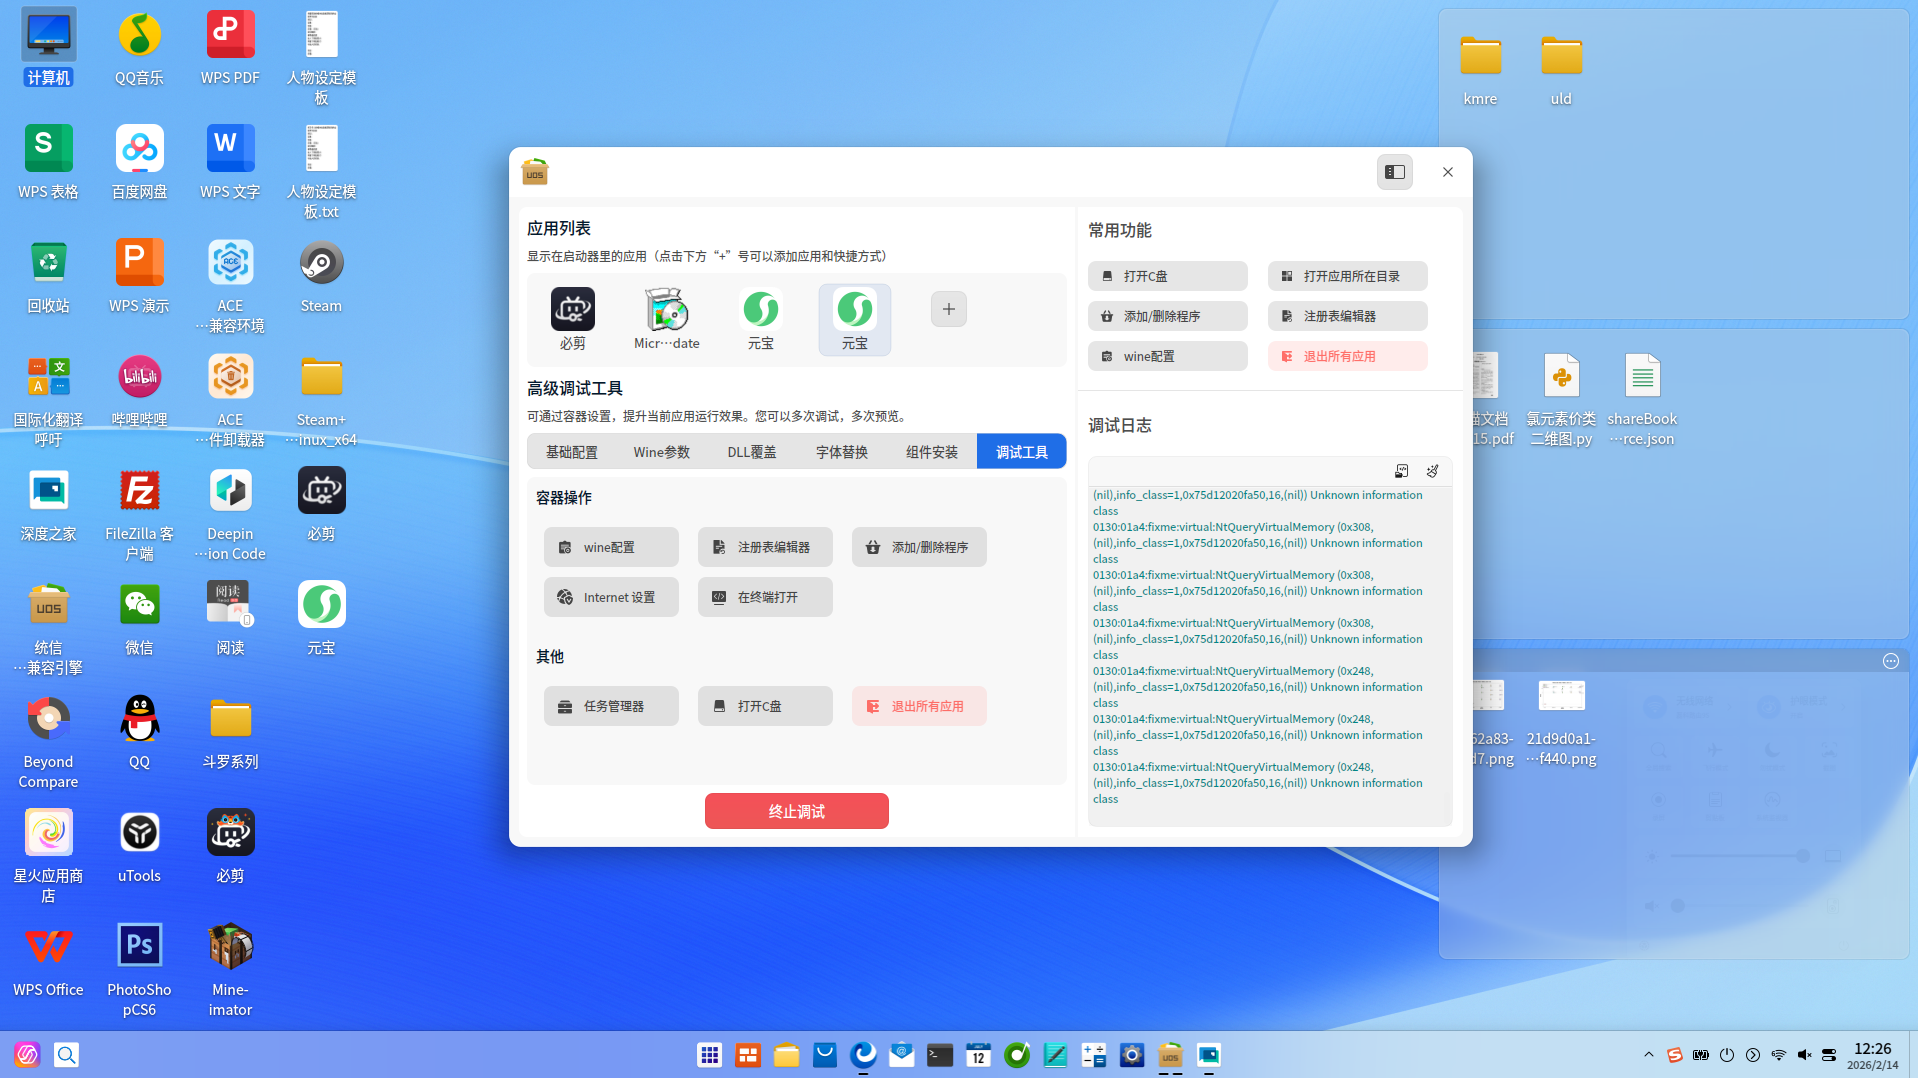
Task: Open 注册表编辑器 under 常用功能
Action: (x=1348, y=316)
